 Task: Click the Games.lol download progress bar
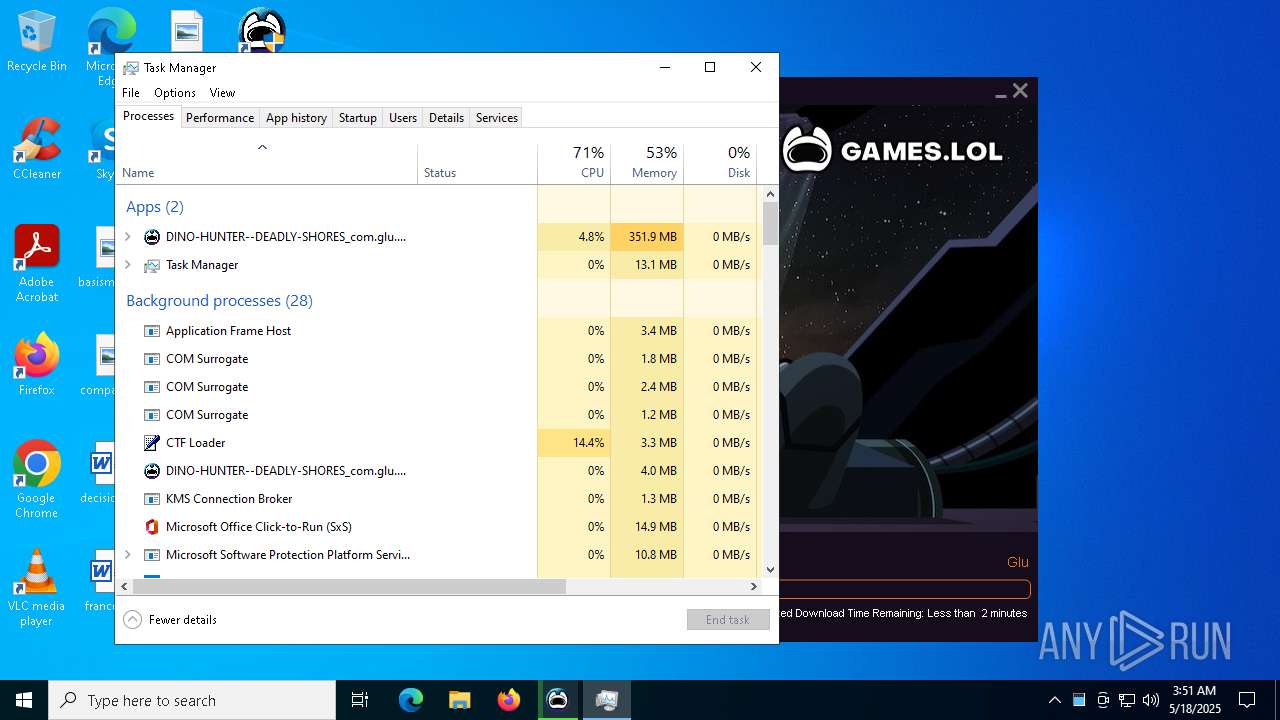(904, 590)
